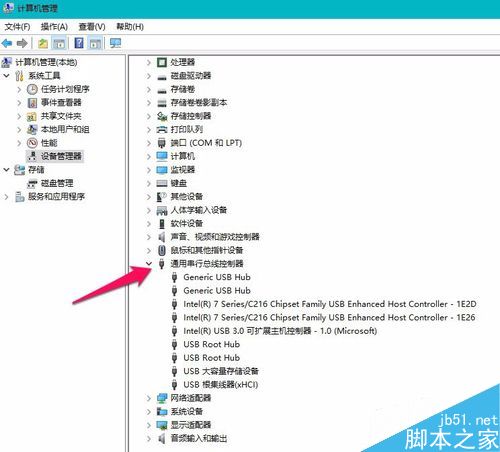Click the 系统工具 tools icon
This screenshot has width=500, height=452.
[19, 76]
